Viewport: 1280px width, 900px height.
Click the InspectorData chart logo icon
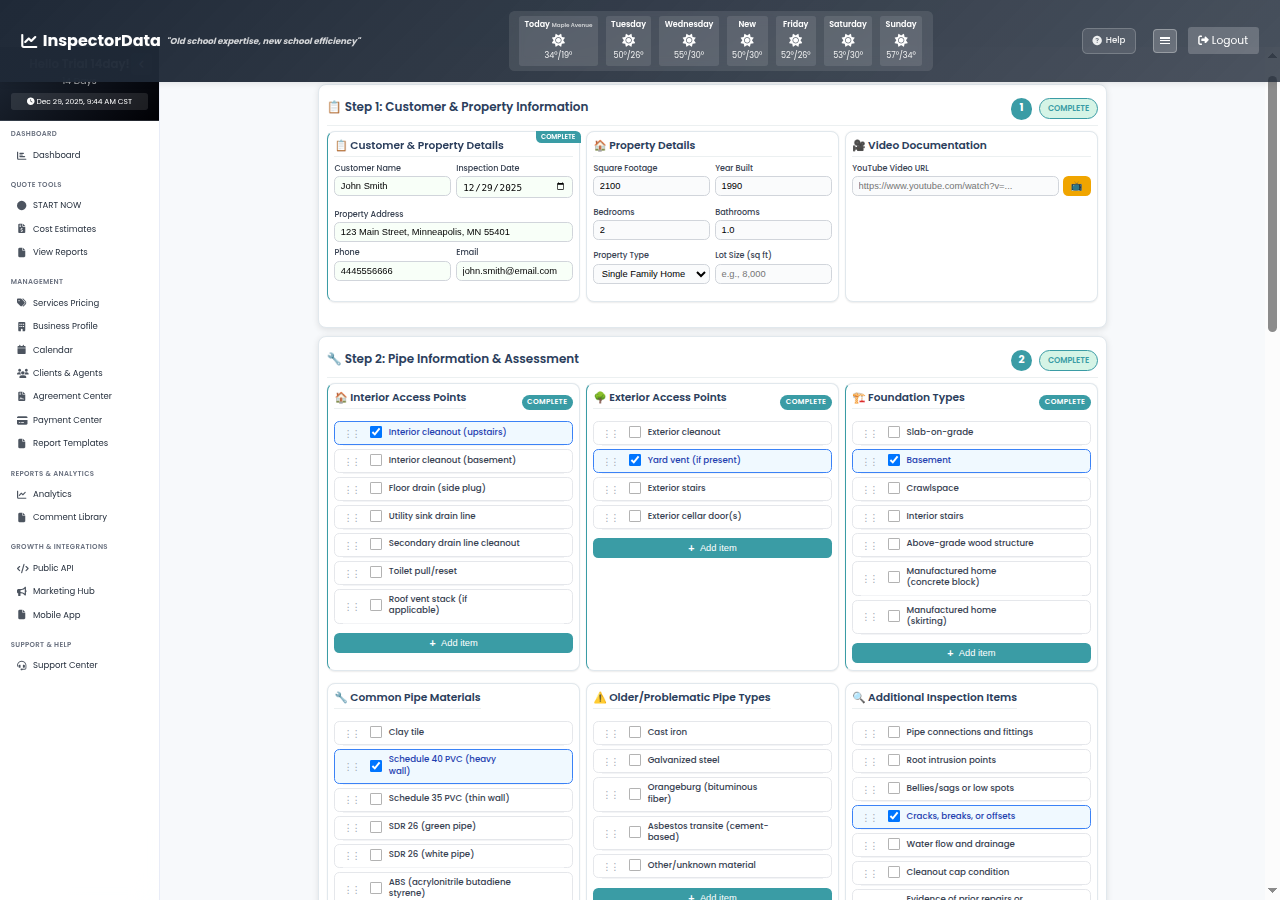tap(29, 41)
